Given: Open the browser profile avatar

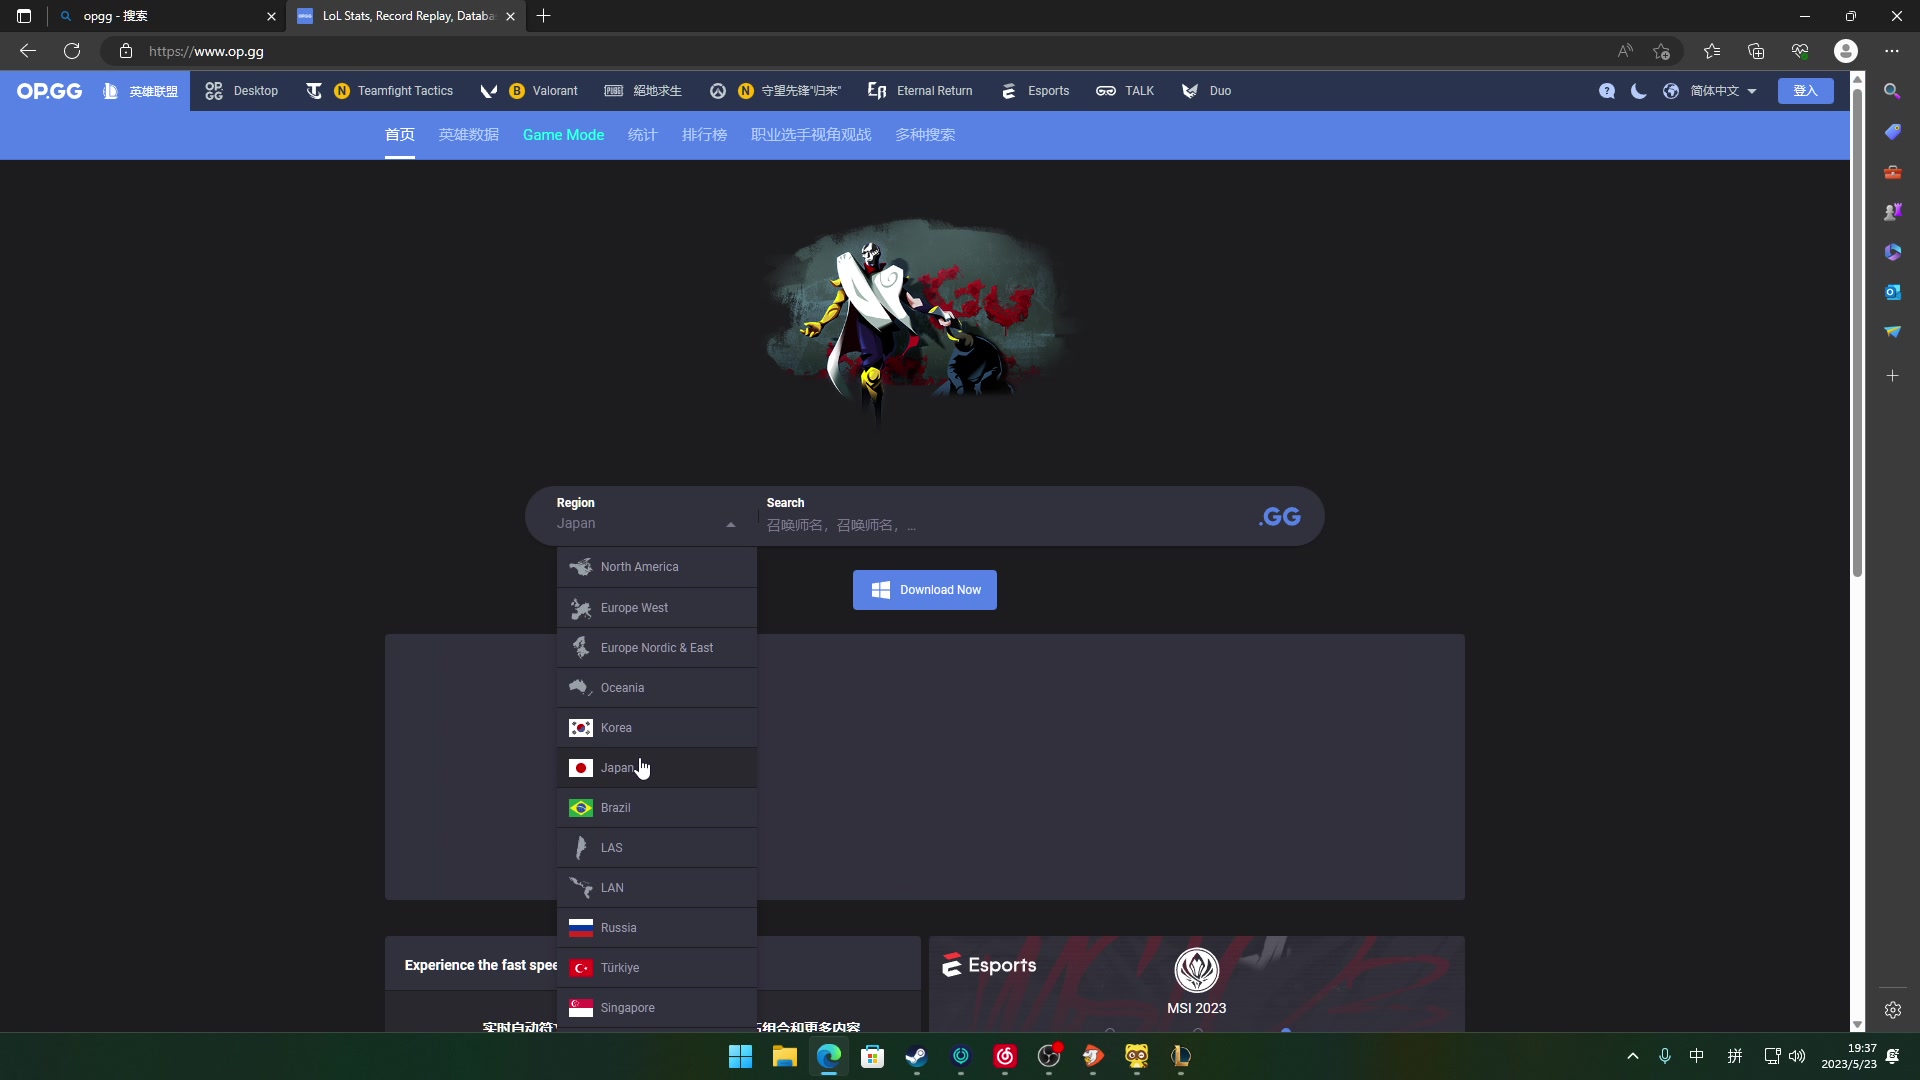Looking at the screenshot, I should 1846,51.
